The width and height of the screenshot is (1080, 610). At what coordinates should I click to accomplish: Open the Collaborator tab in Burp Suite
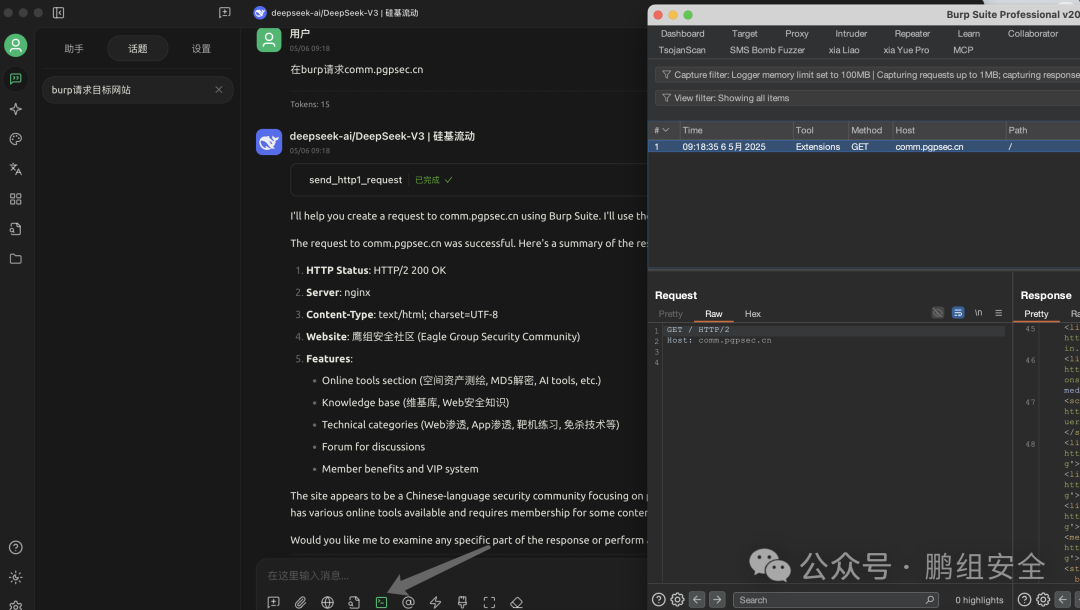(1033, 34)
